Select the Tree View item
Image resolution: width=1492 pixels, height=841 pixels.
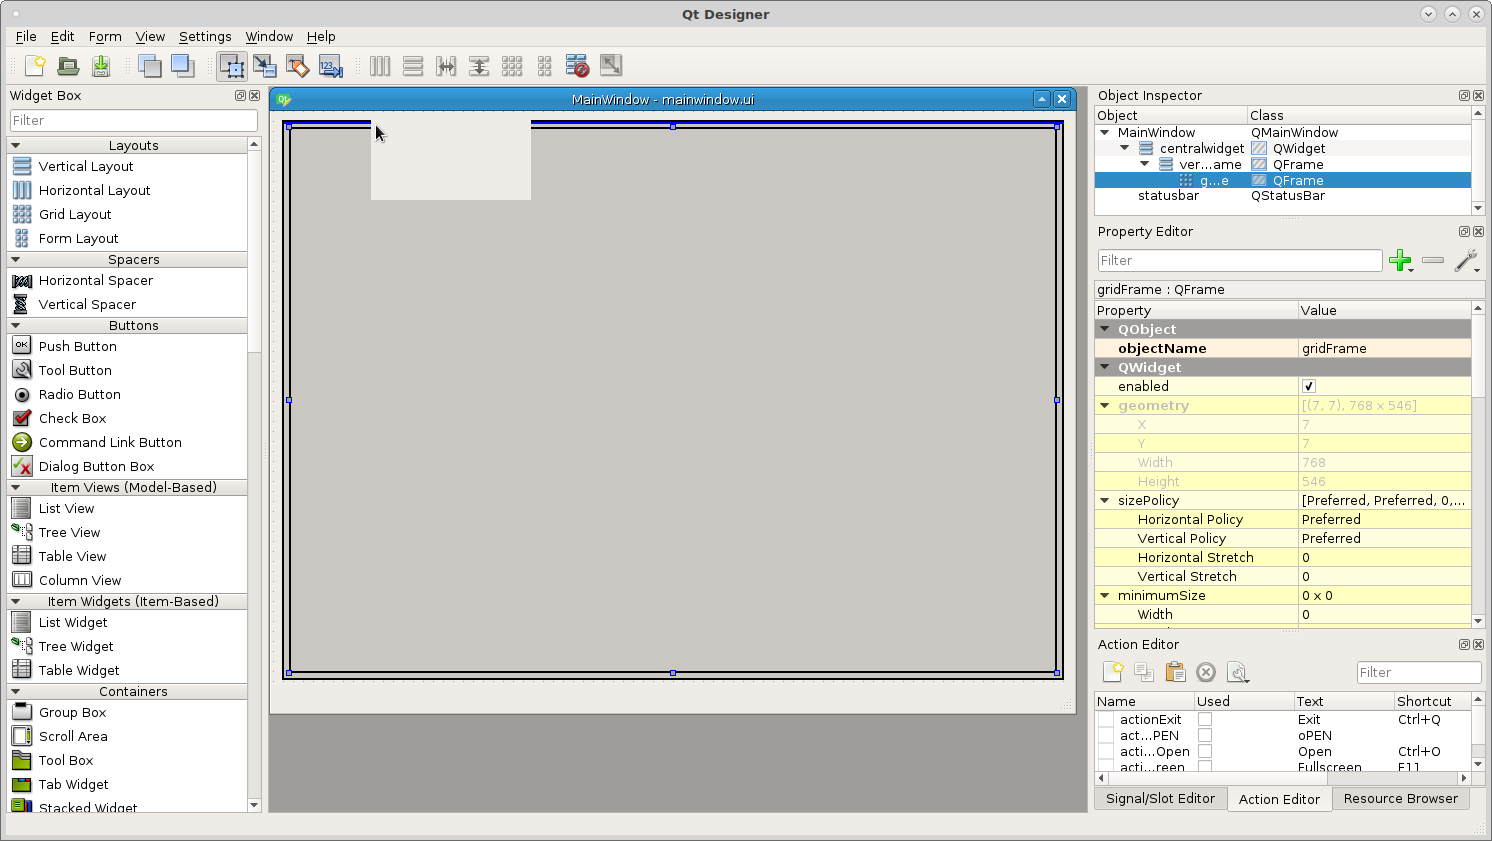(69, 532)
